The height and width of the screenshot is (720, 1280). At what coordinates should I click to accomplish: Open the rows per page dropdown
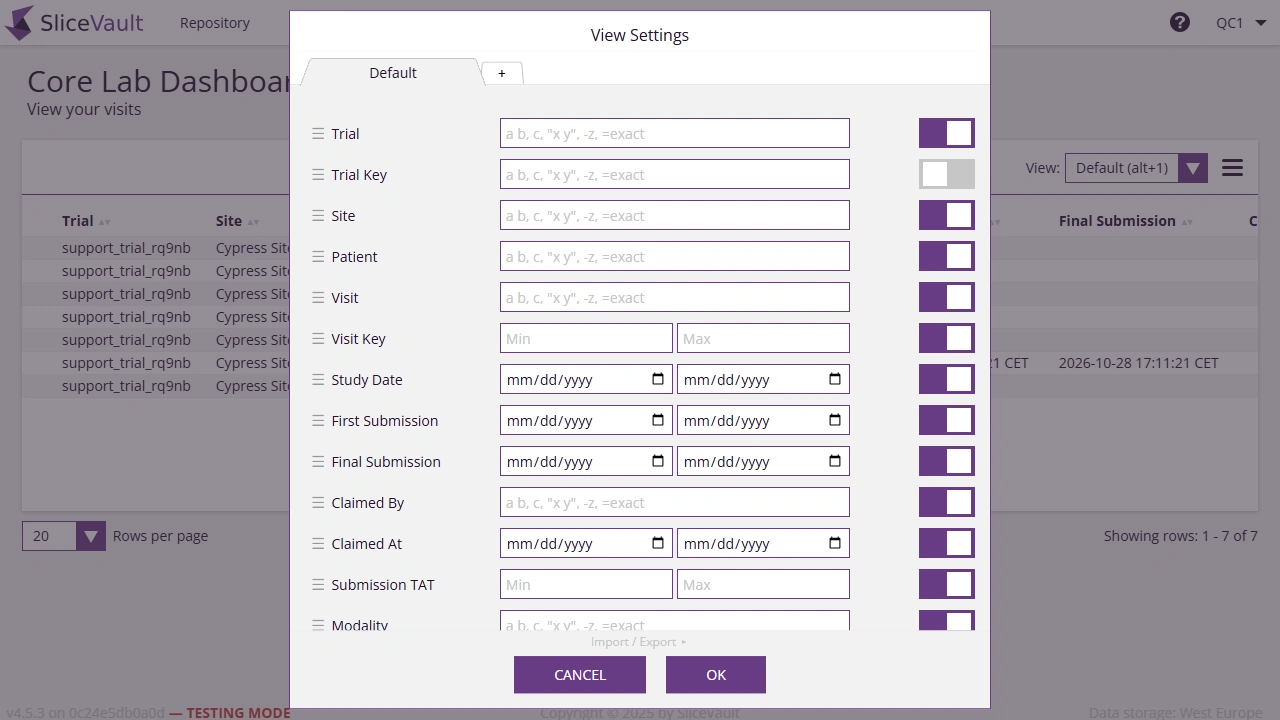64,536
